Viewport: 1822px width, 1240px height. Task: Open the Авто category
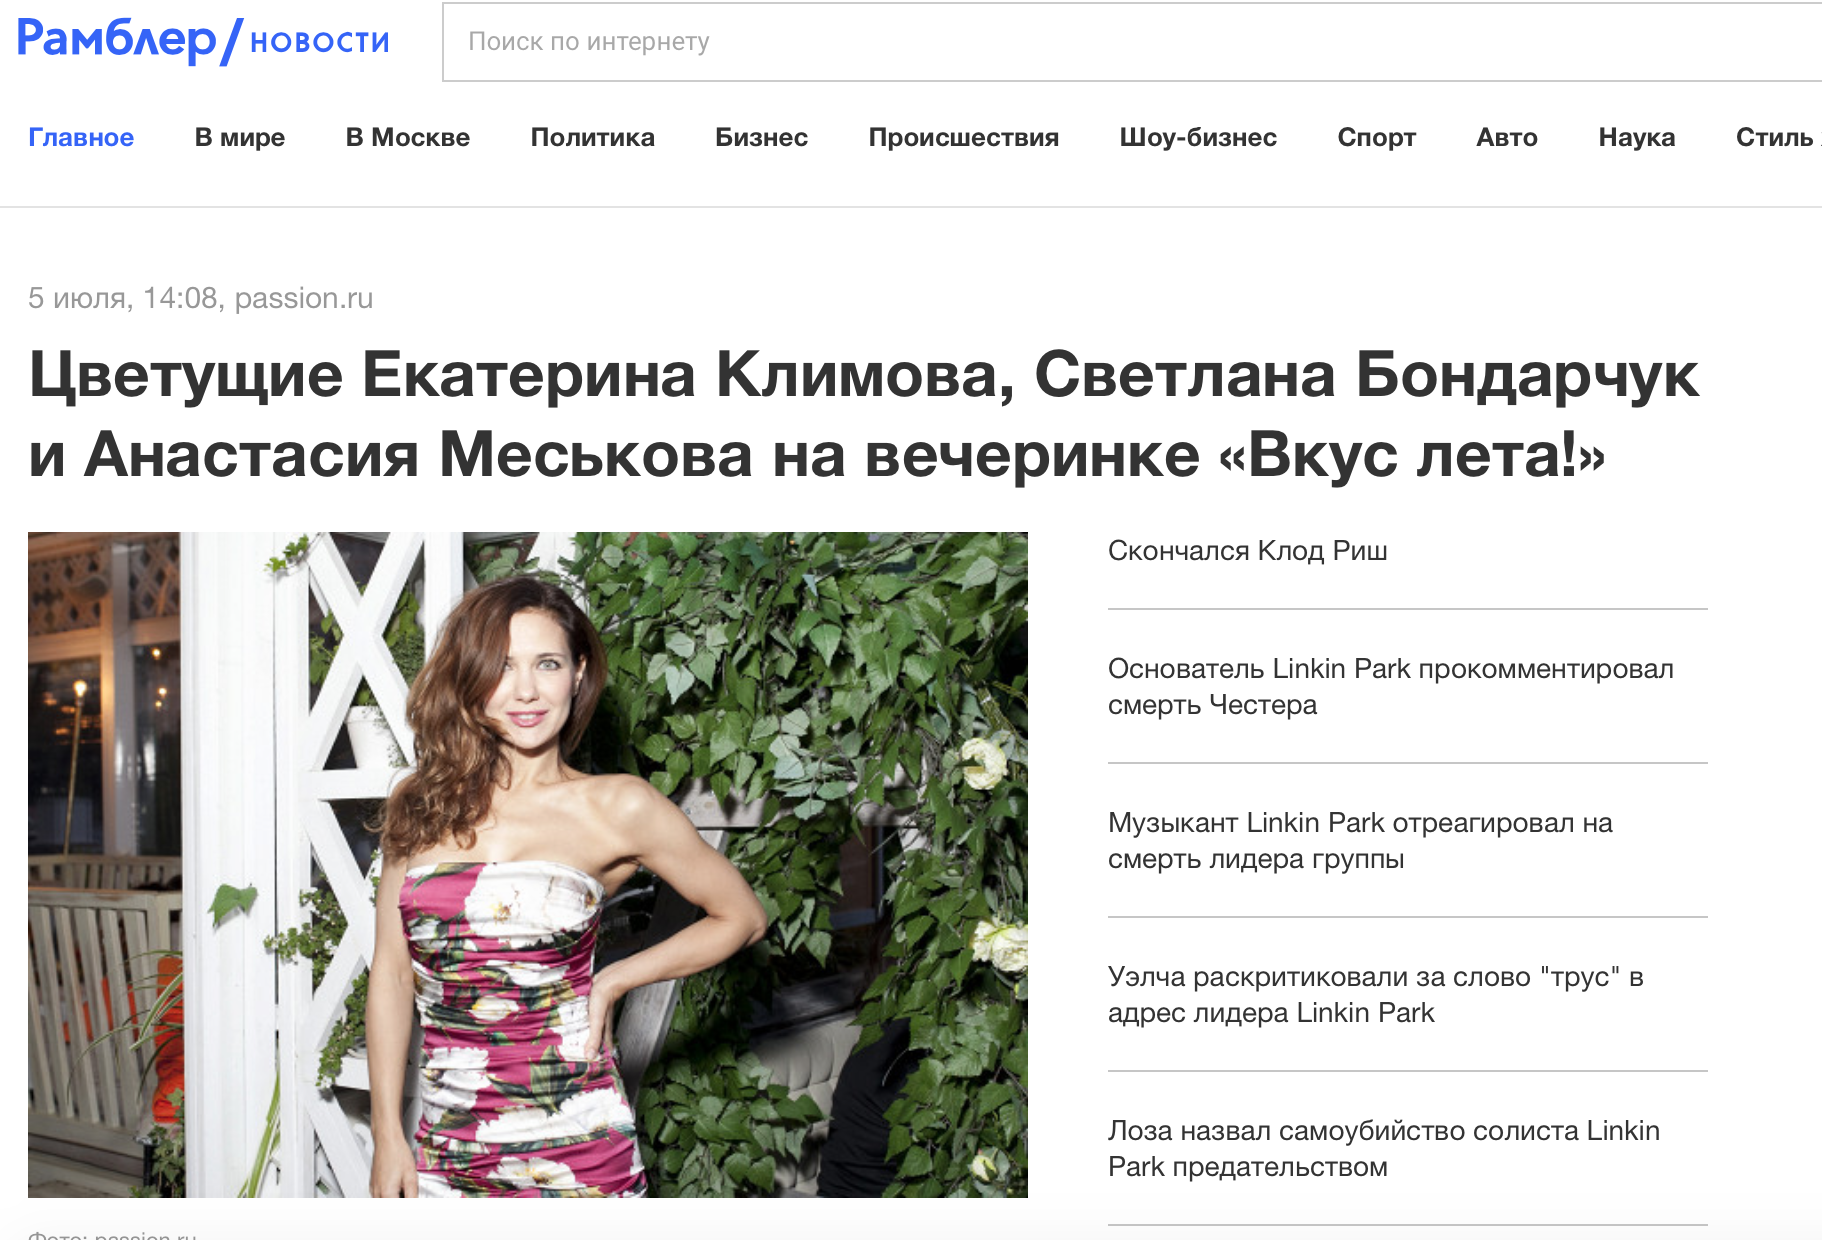[x=1507, y=137]
